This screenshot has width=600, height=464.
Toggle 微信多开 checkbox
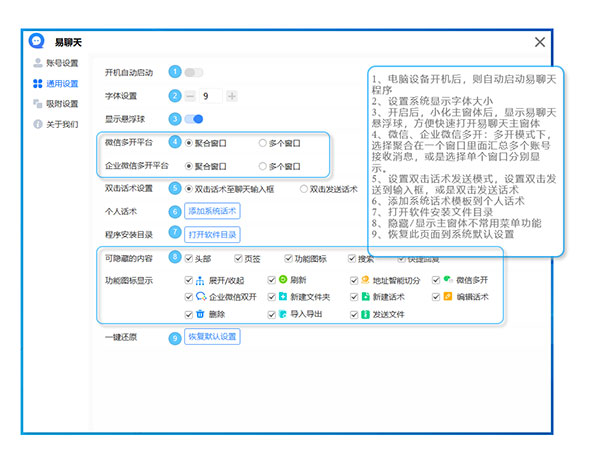[x=436, y=280]
